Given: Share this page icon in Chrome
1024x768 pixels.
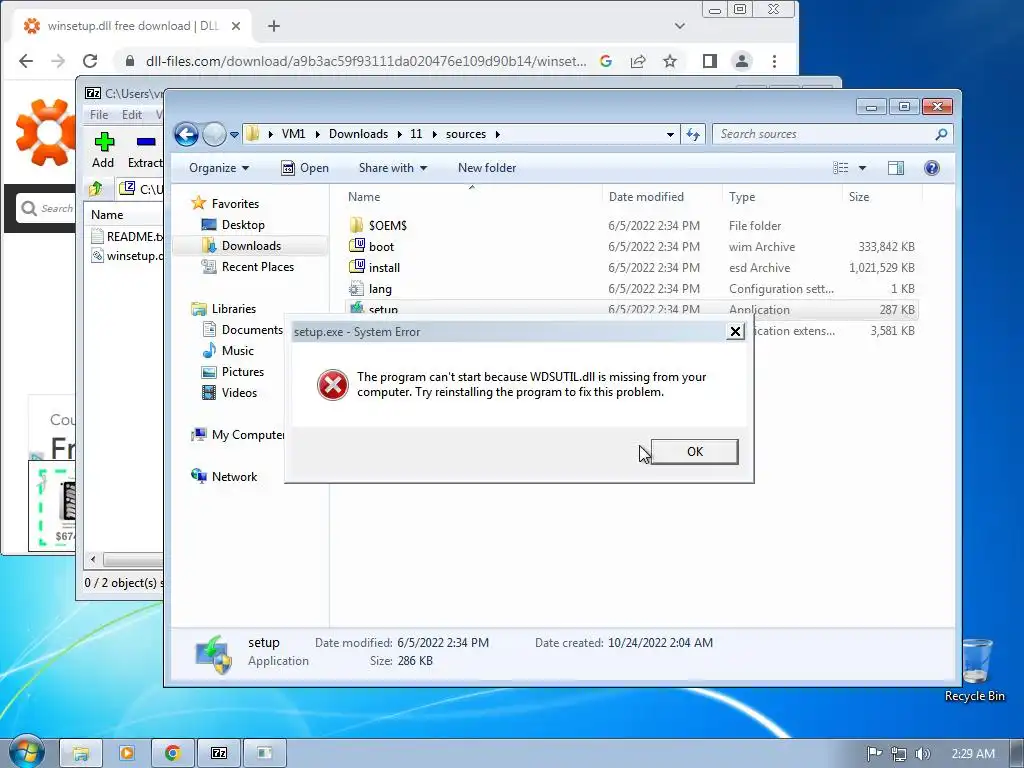Looking at the screenshot, I should point(638,61).
